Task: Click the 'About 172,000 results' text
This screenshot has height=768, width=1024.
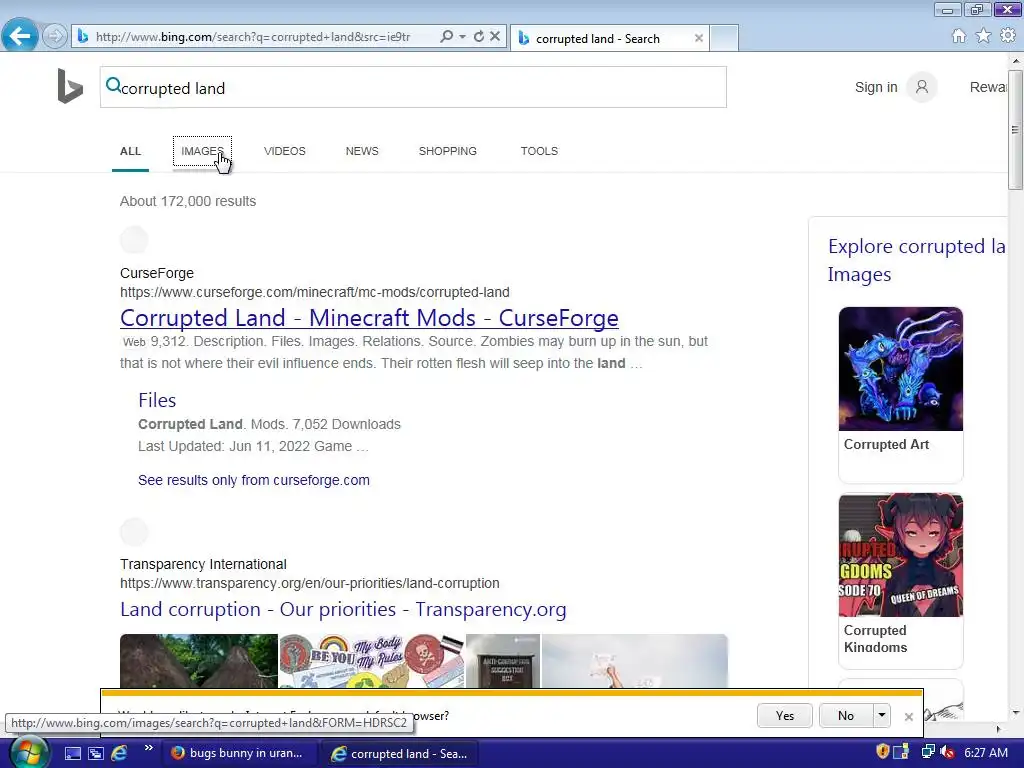Action: pyautogui.click(x=188, y=201)
